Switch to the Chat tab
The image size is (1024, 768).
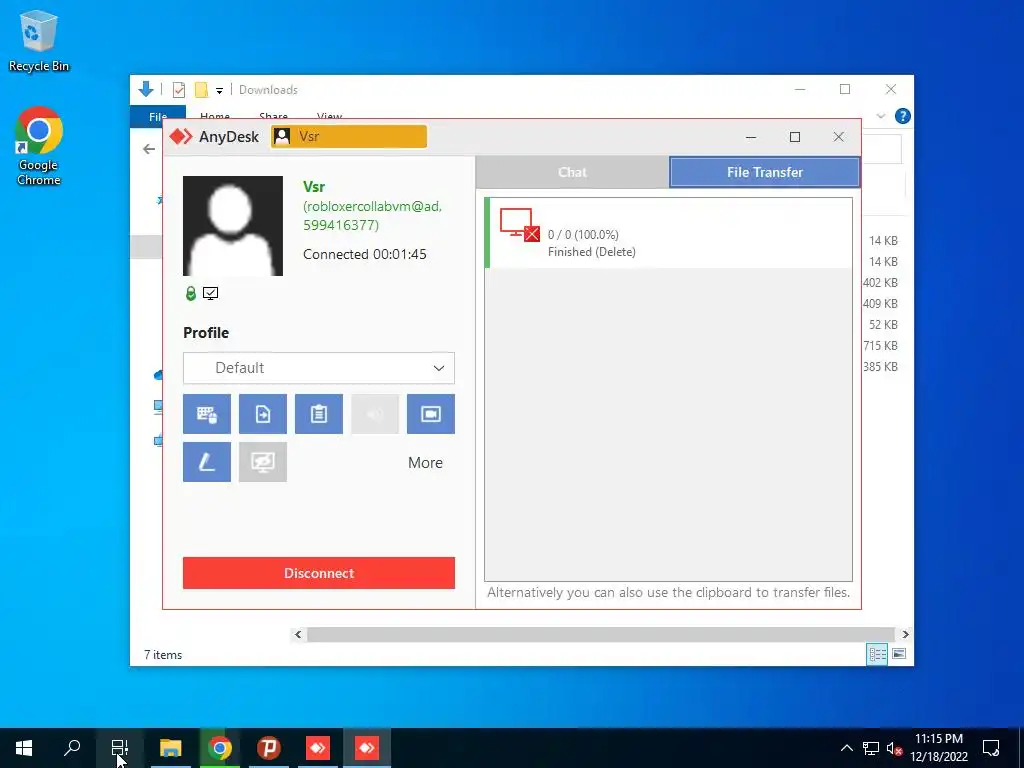572,172
